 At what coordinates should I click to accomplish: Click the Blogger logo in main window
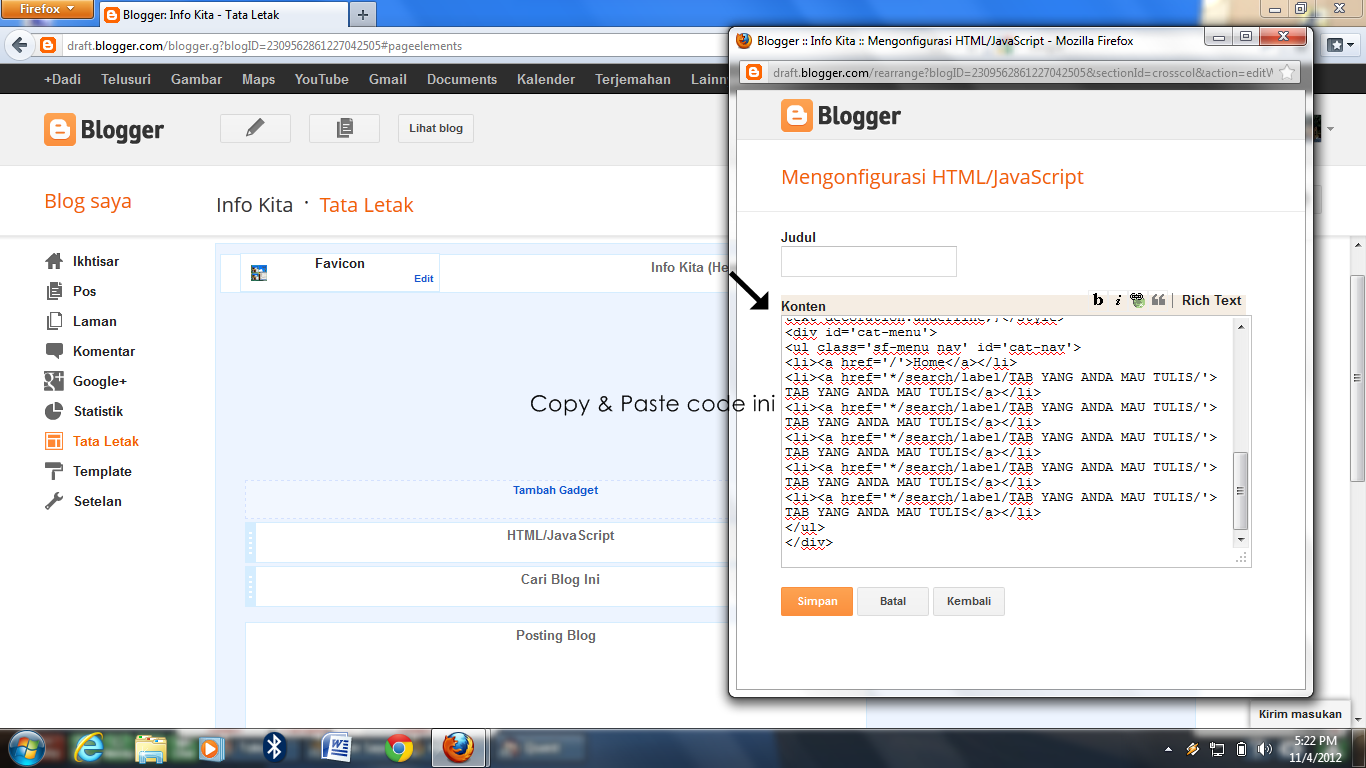pyautogui.click(x=104, y=129)
